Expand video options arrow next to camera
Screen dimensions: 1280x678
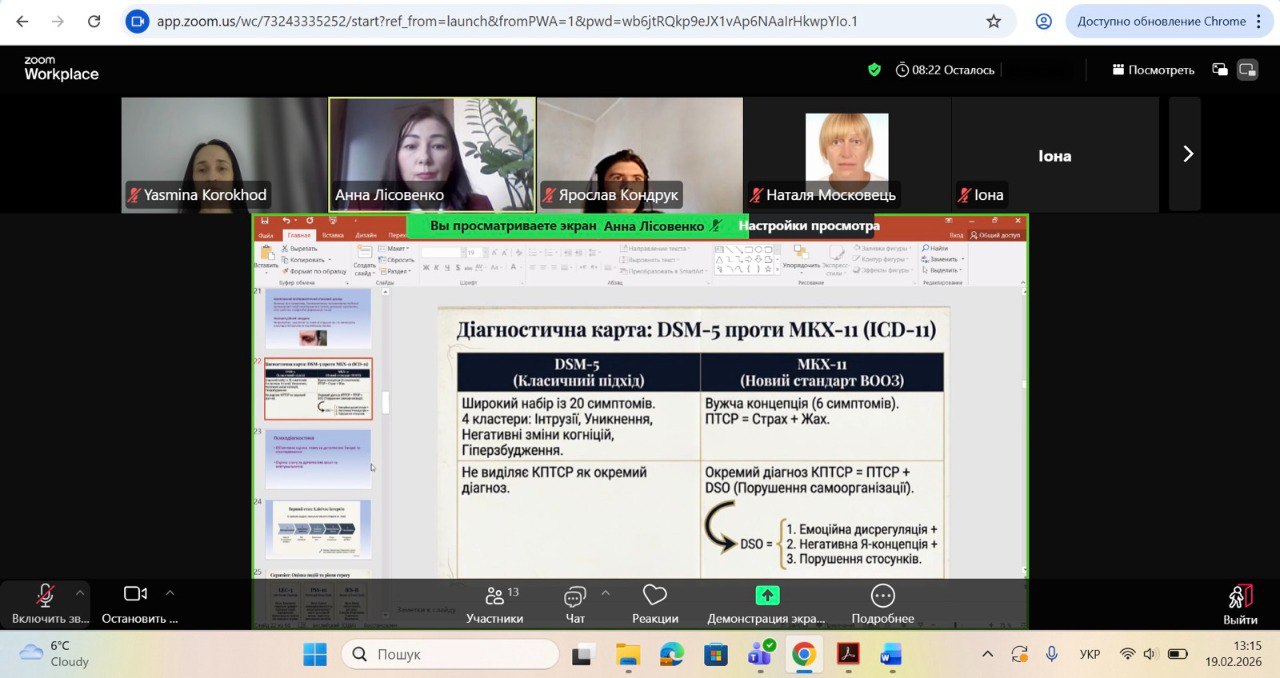169,592
